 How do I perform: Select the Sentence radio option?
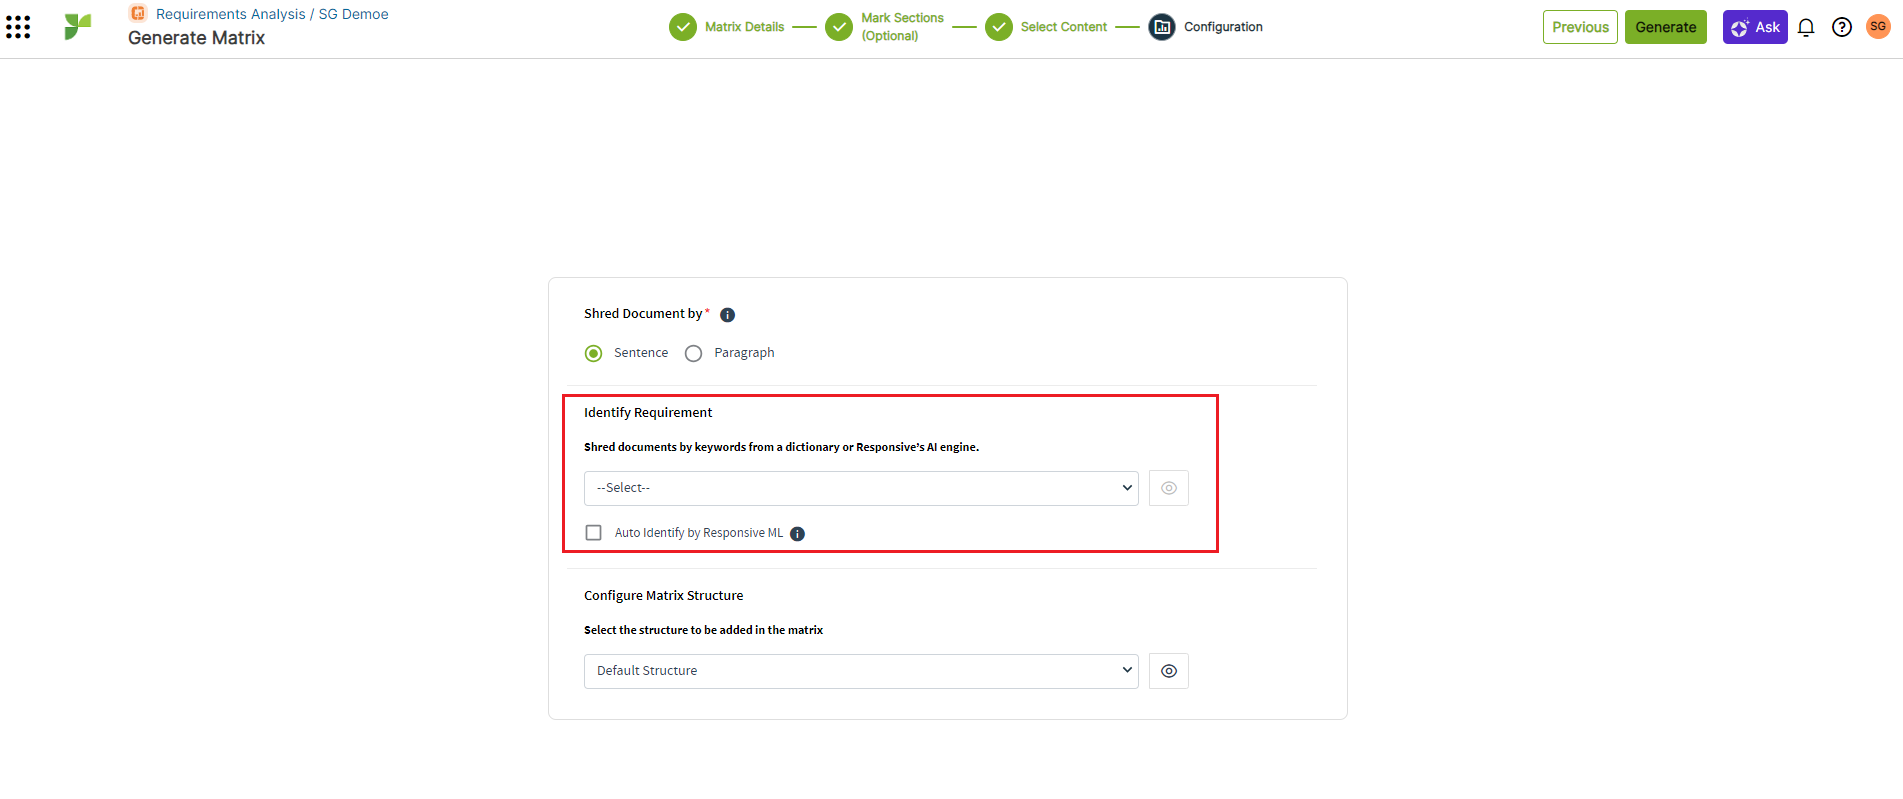point(594,353)
